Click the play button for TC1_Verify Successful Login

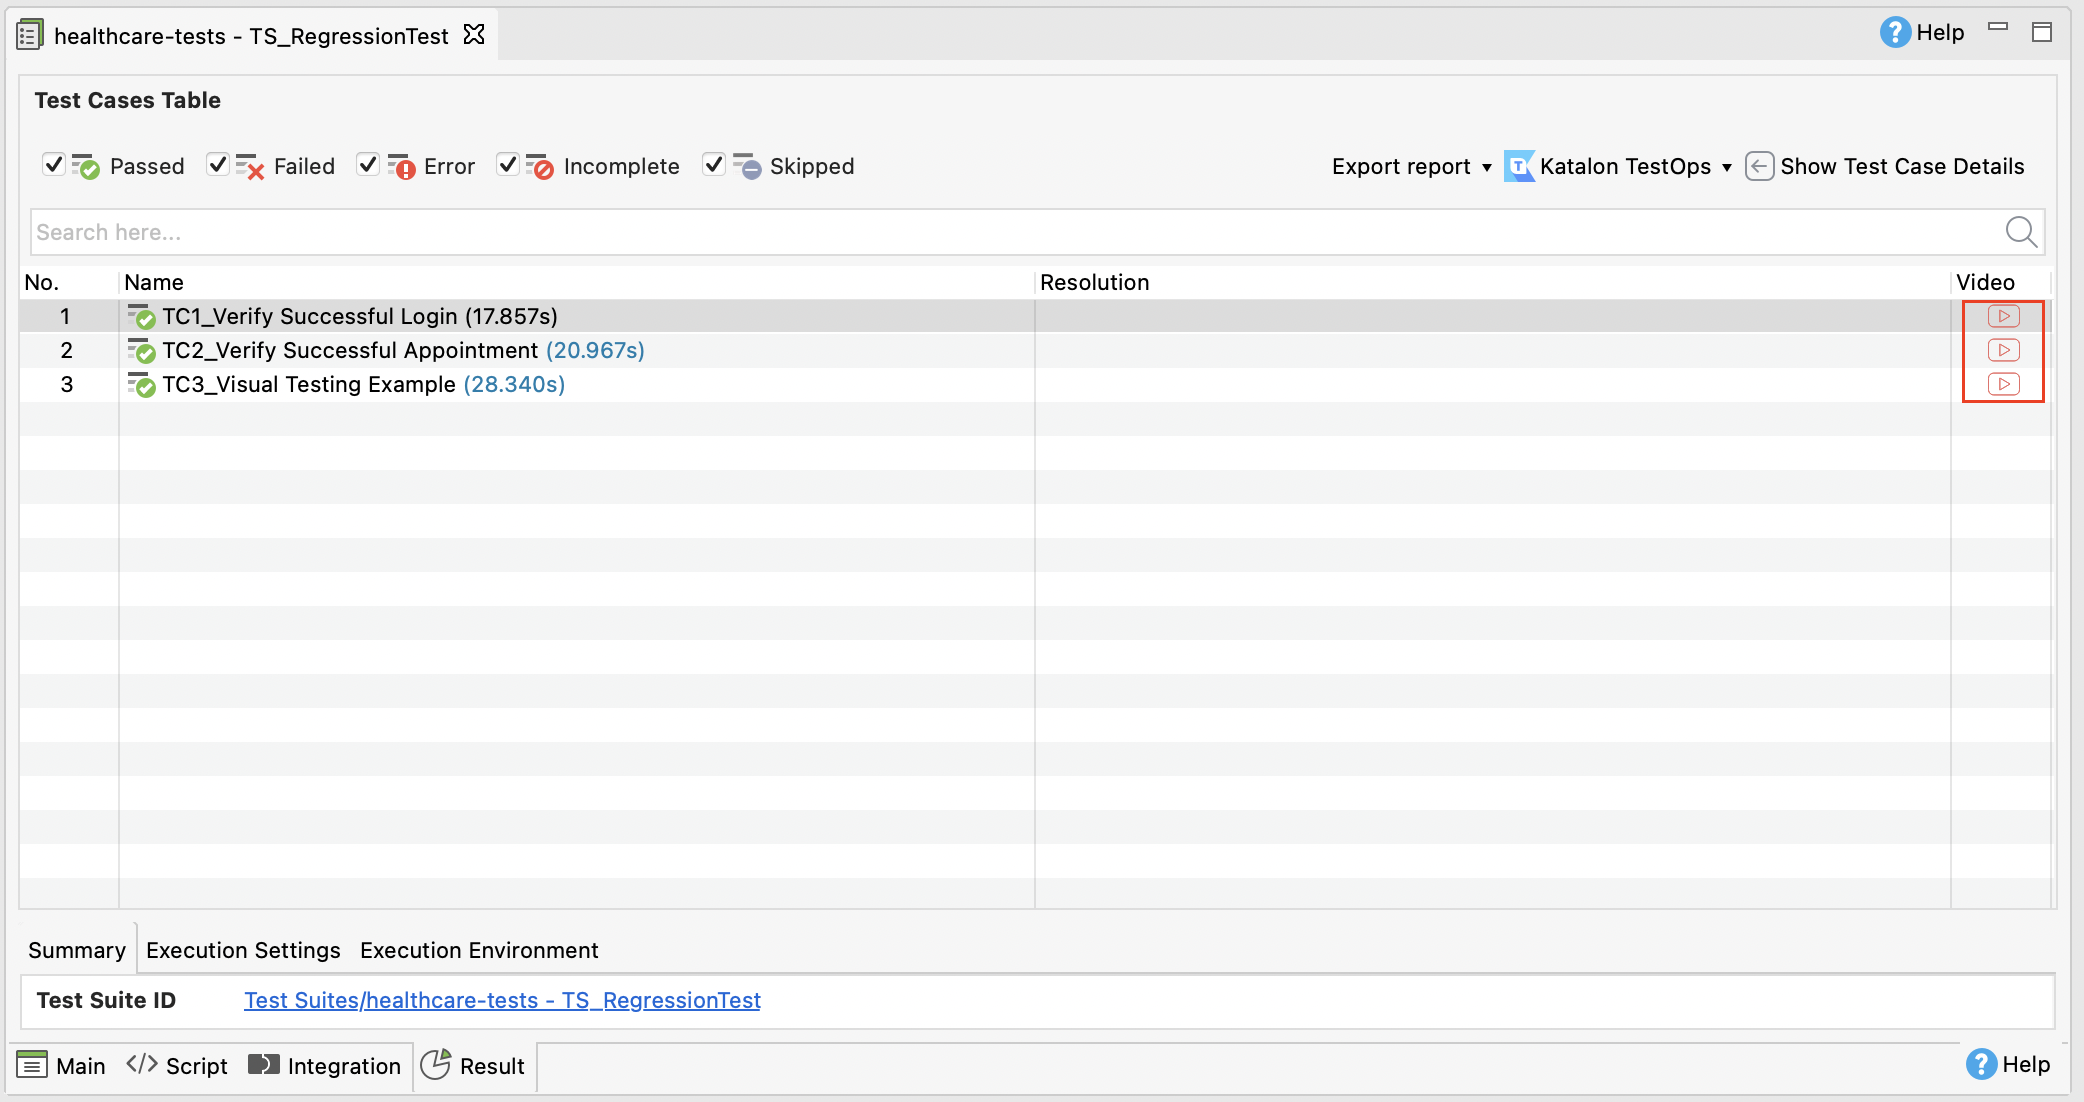(x=2001, y=315)
